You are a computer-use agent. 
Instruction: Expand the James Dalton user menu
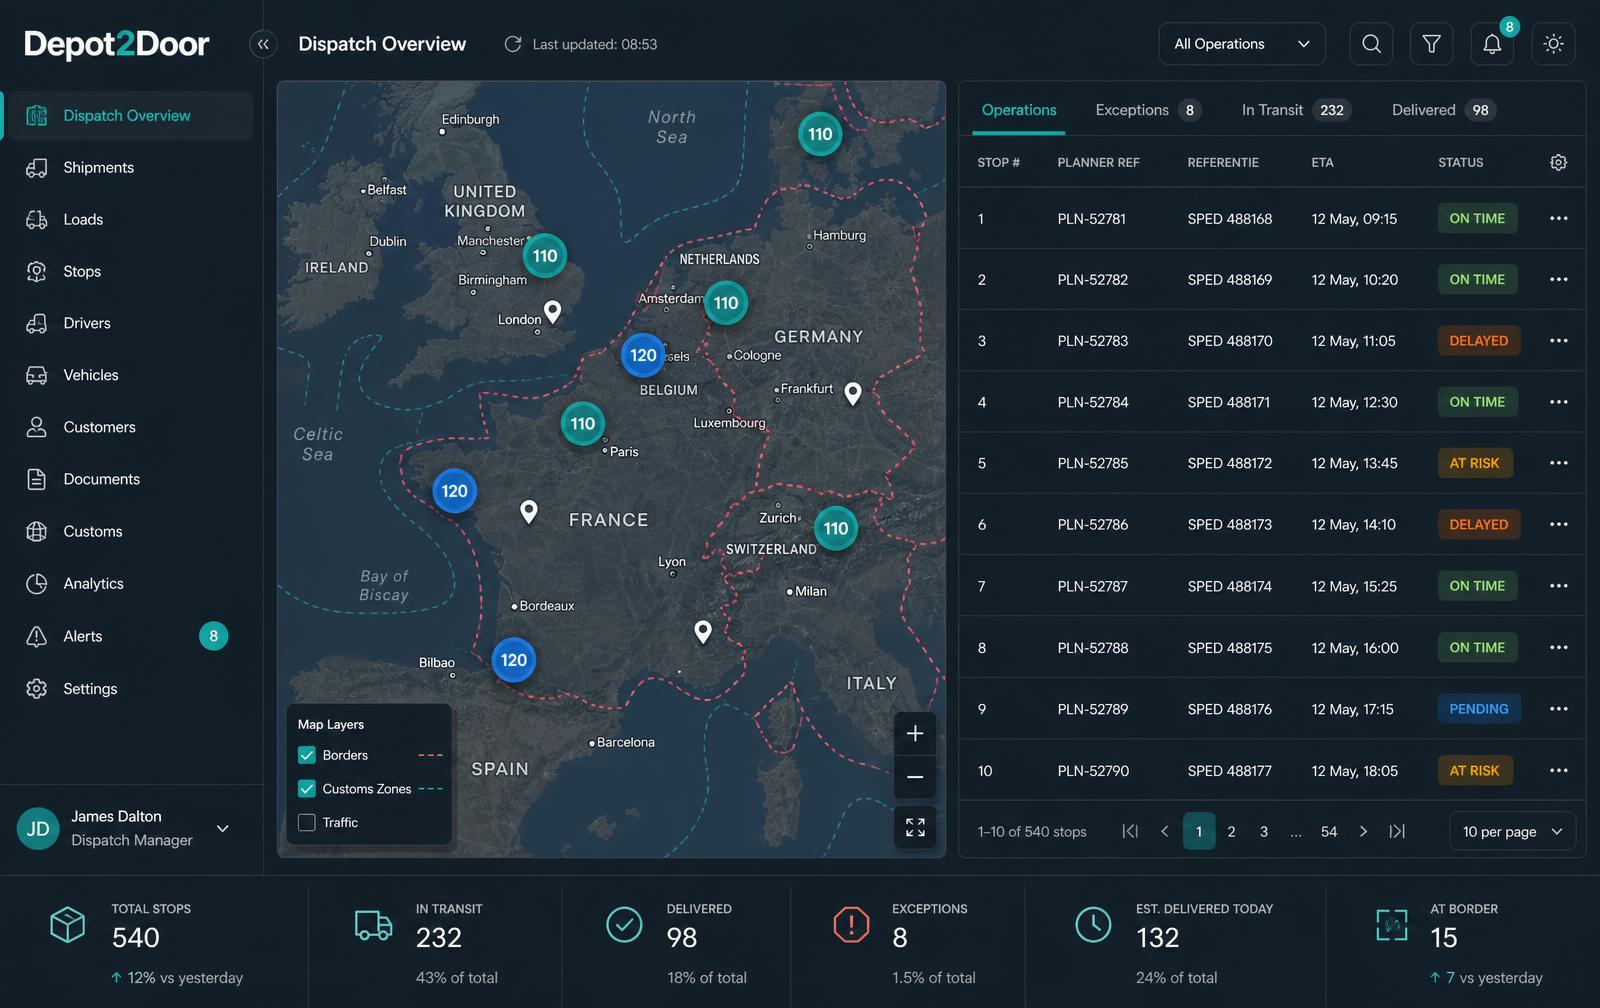coord(223,828)
